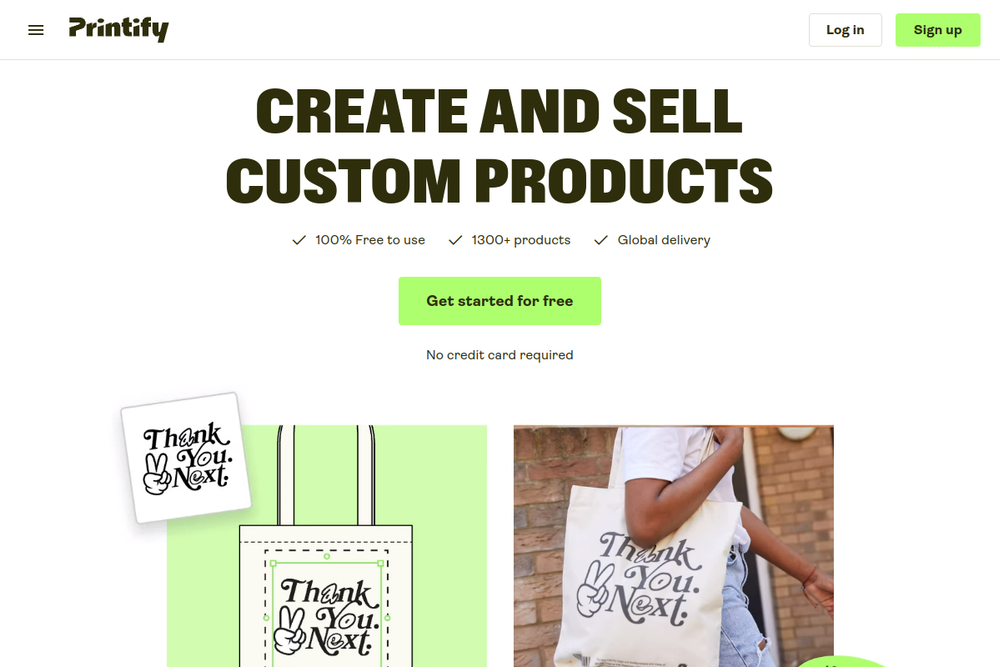Click the top rotation handle of the design box

(327, 557)
